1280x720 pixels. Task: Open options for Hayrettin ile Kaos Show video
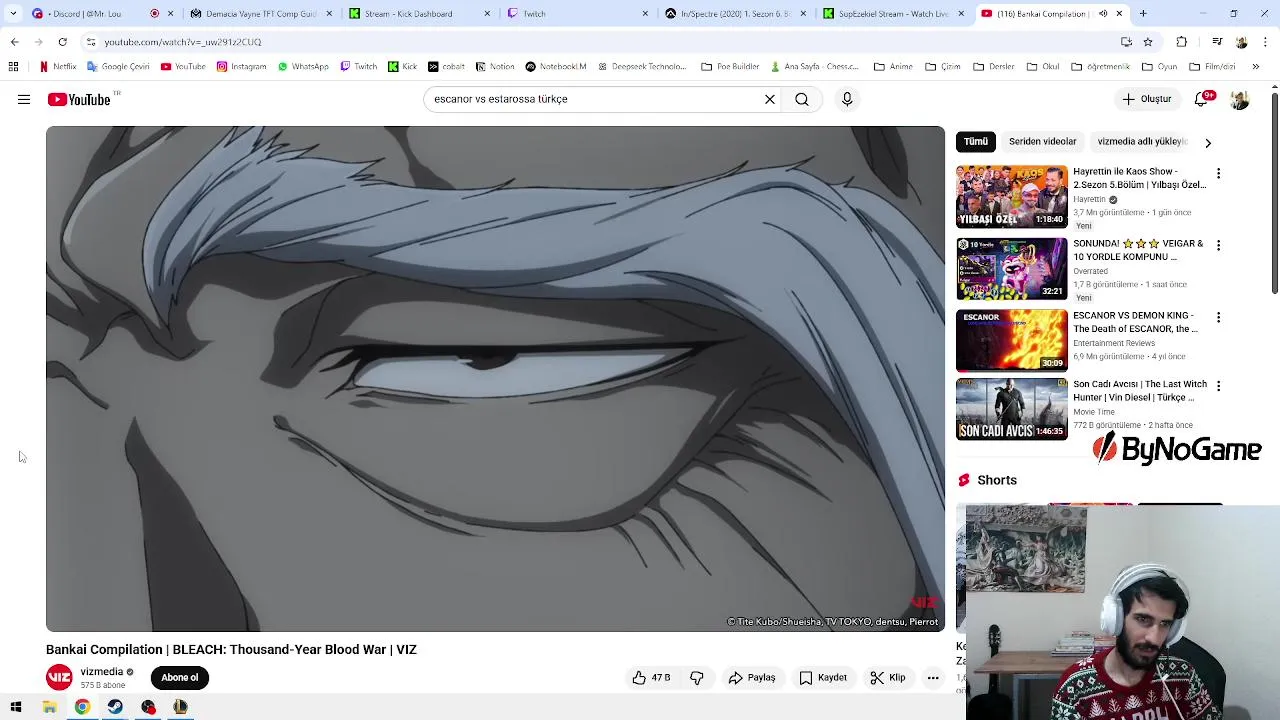coord(1218,173)
